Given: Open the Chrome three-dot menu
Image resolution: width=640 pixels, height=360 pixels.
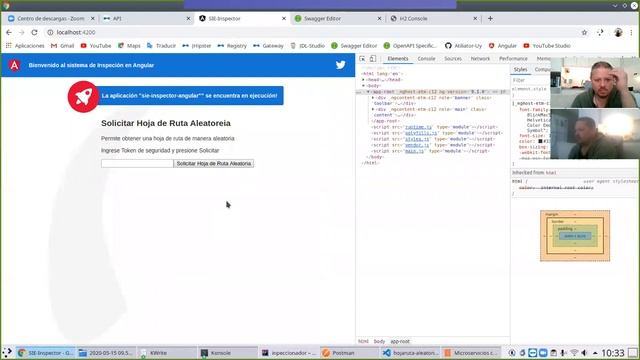Looking at the screenshot, I should [x=631, y=32].
